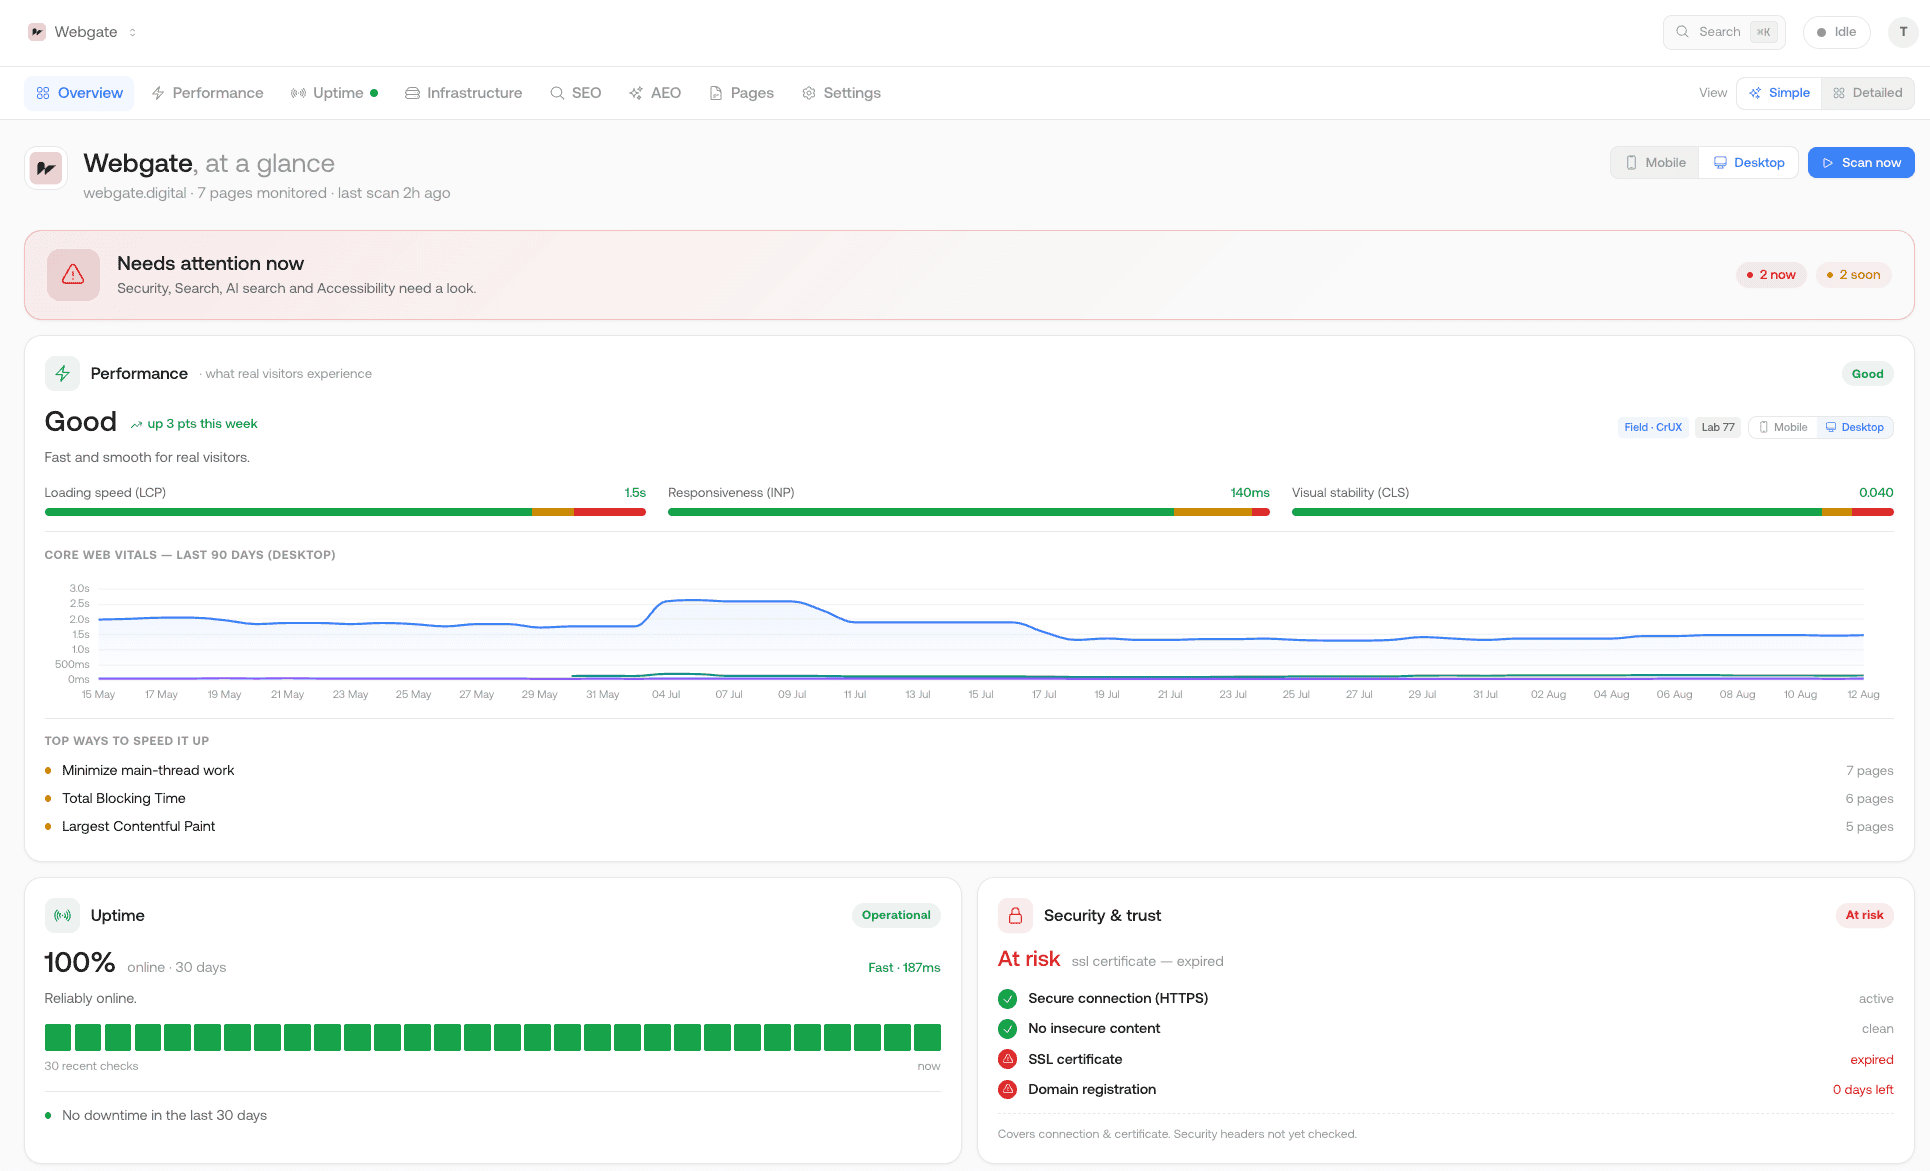Click the Loading speed (LCP) bar

click(x=345, y=512)
